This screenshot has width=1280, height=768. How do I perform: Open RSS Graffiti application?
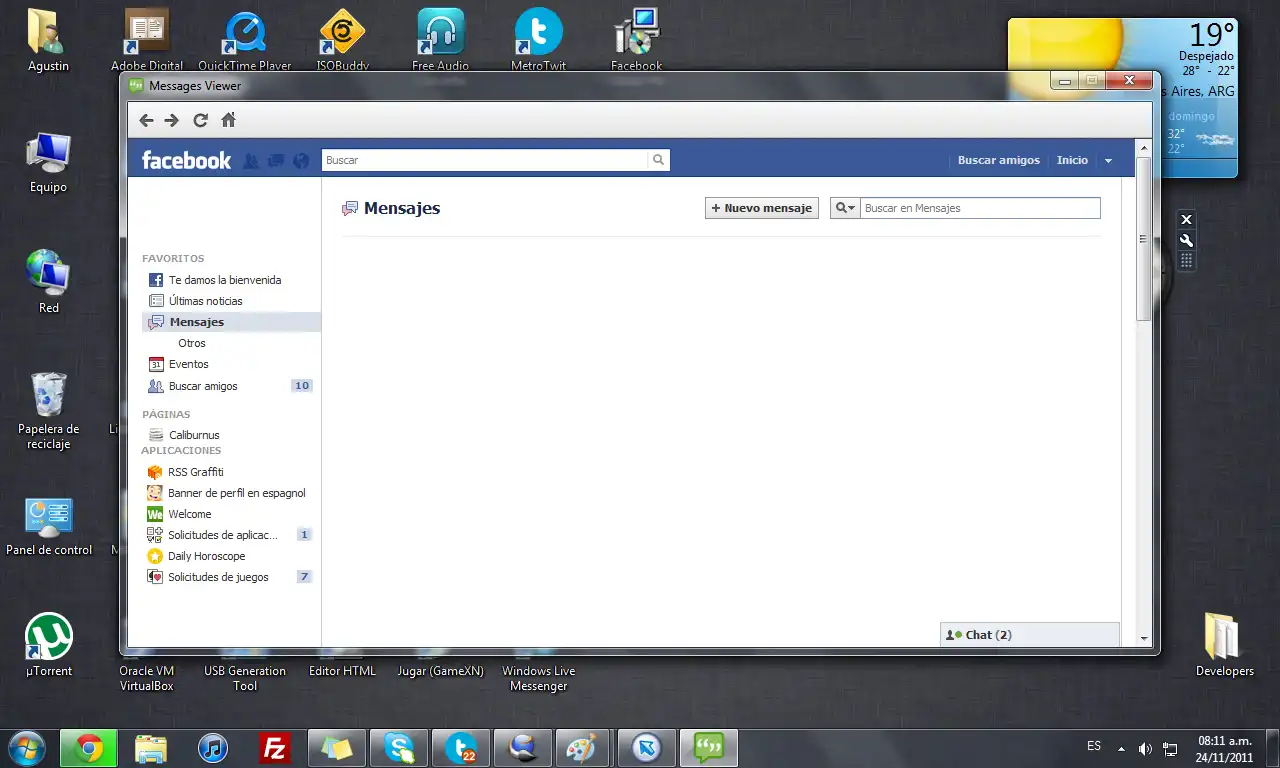195,472
